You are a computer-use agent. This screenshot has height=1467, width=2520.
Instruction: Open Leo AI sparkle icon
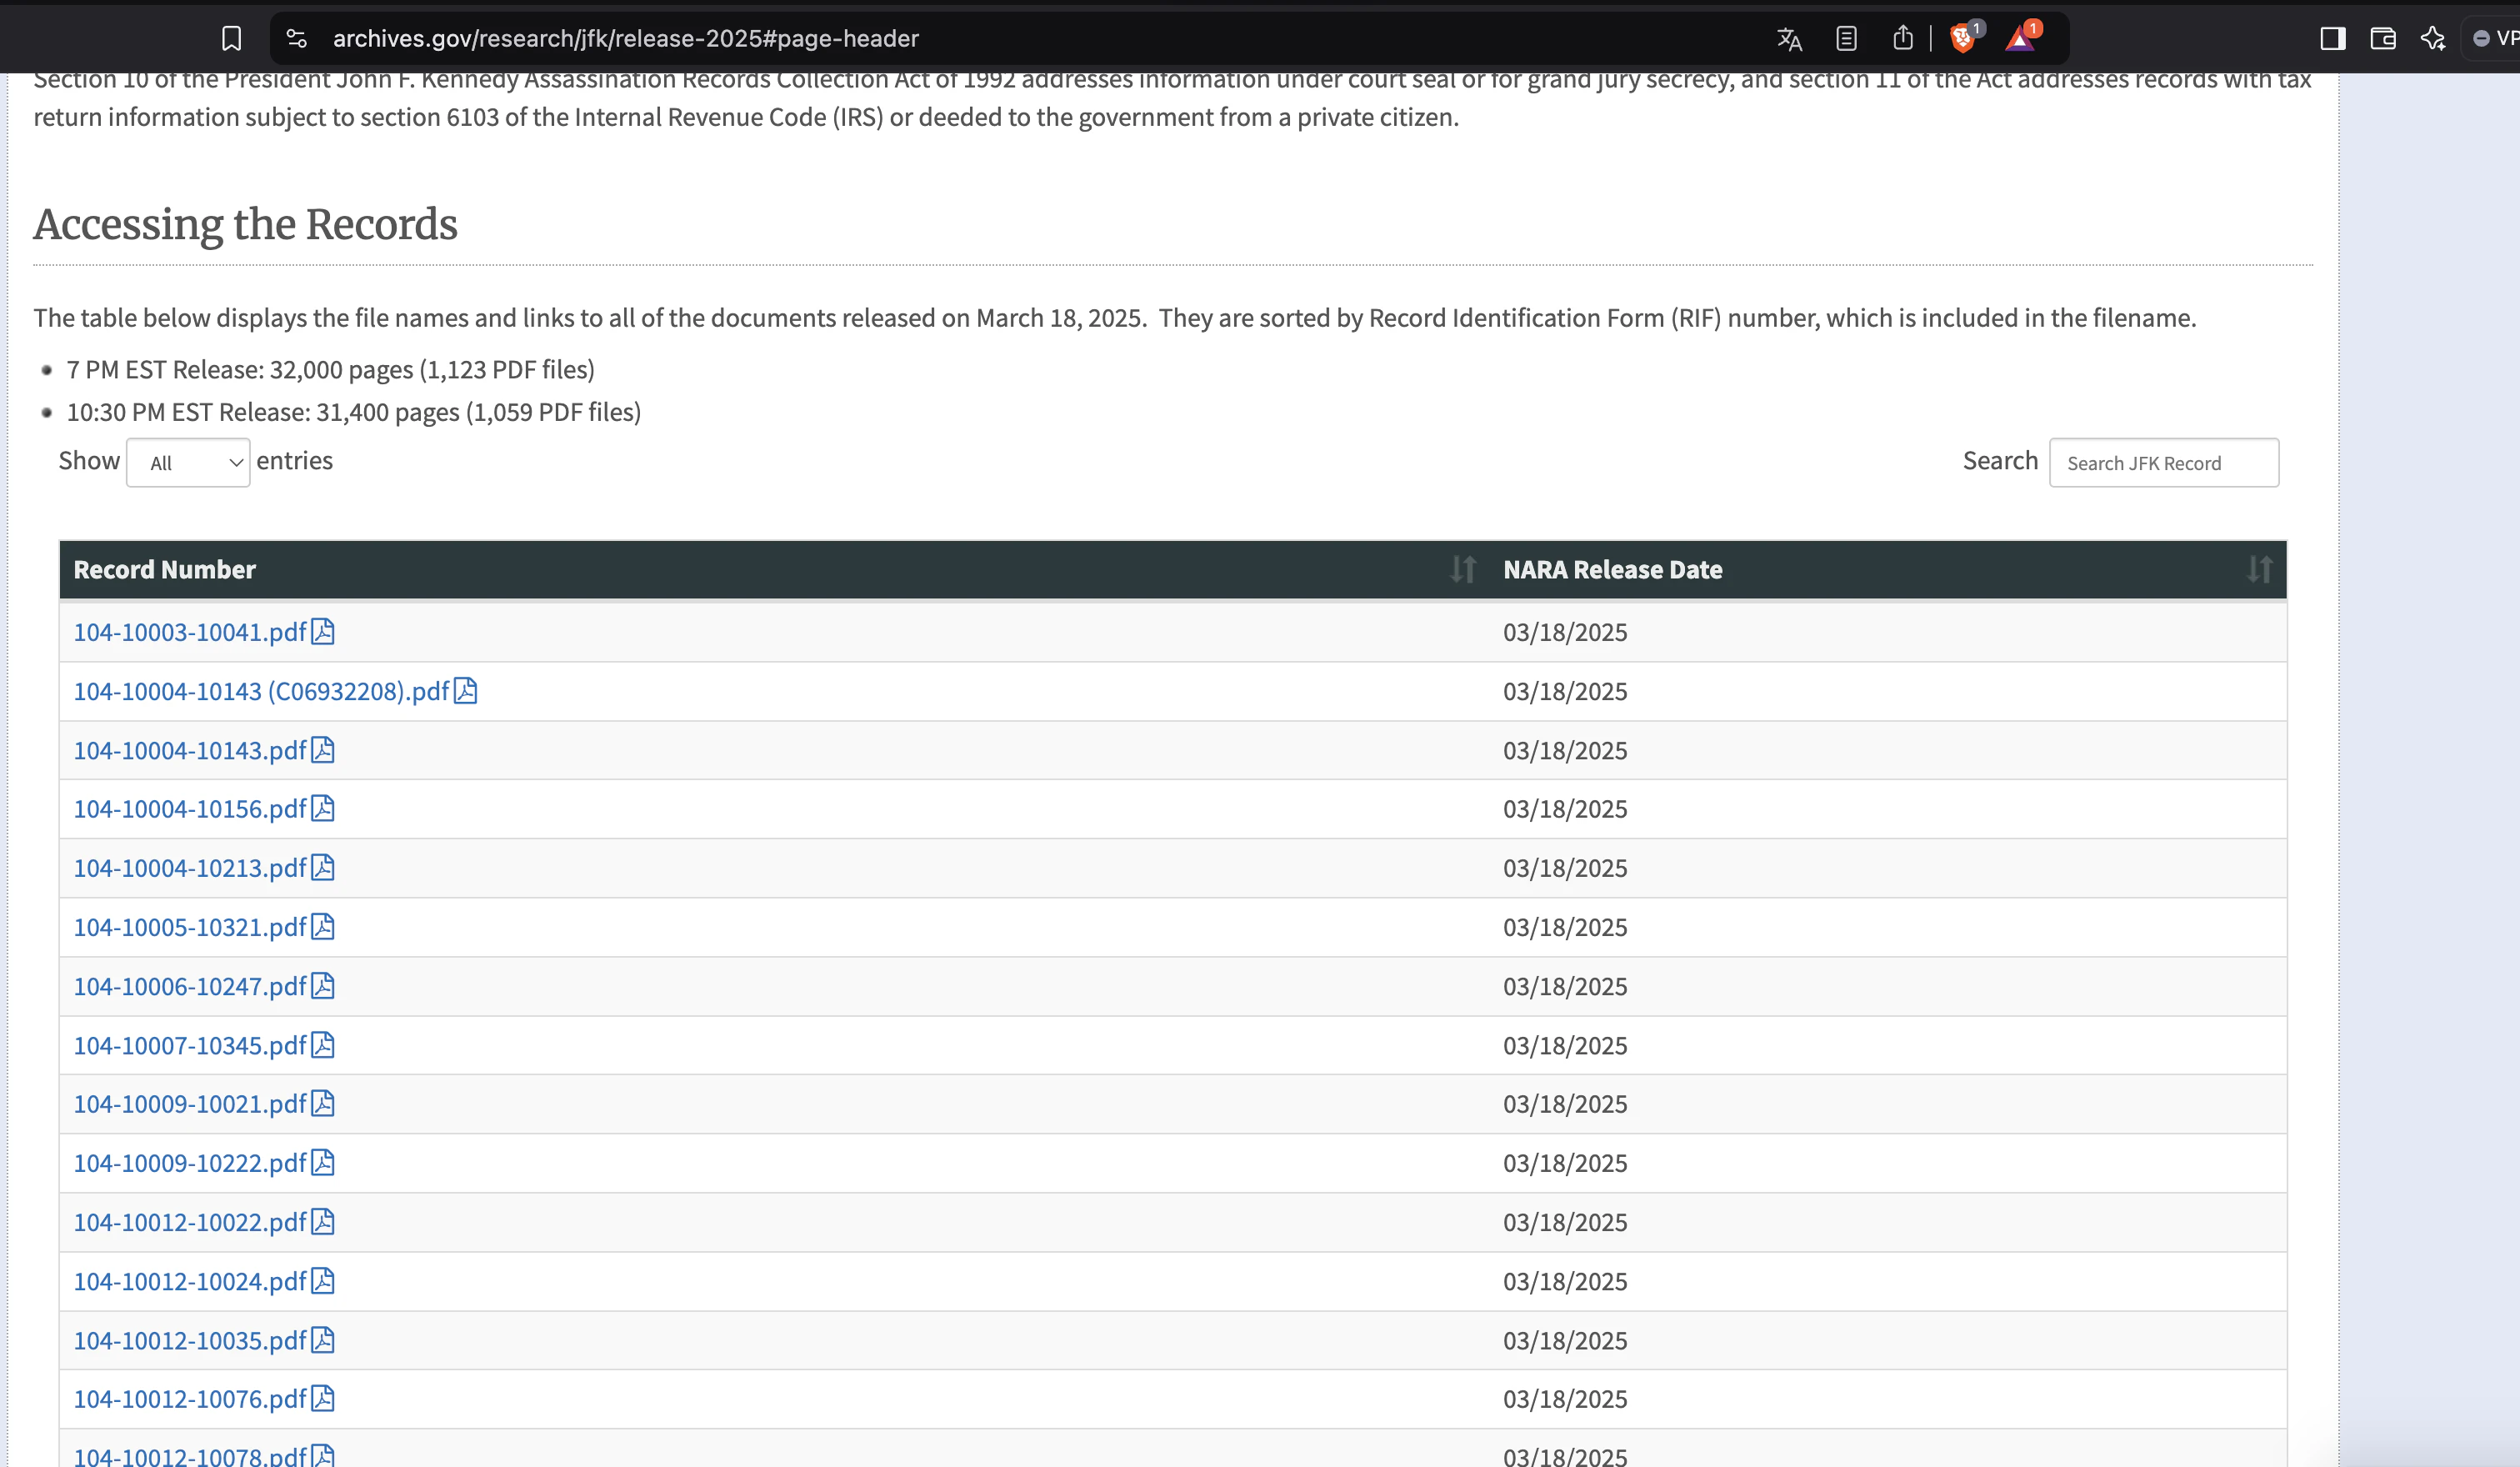tap(2433, 39)
